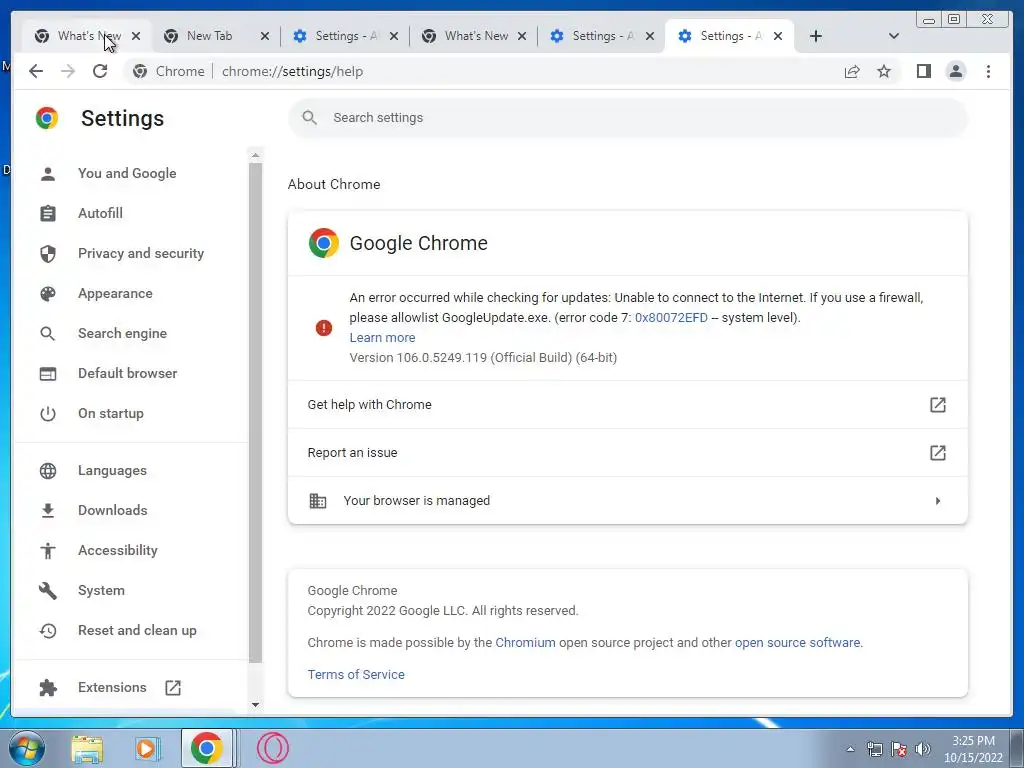Switch to the second Settings tab
The image size is (1024, 768).
[602, 36]
